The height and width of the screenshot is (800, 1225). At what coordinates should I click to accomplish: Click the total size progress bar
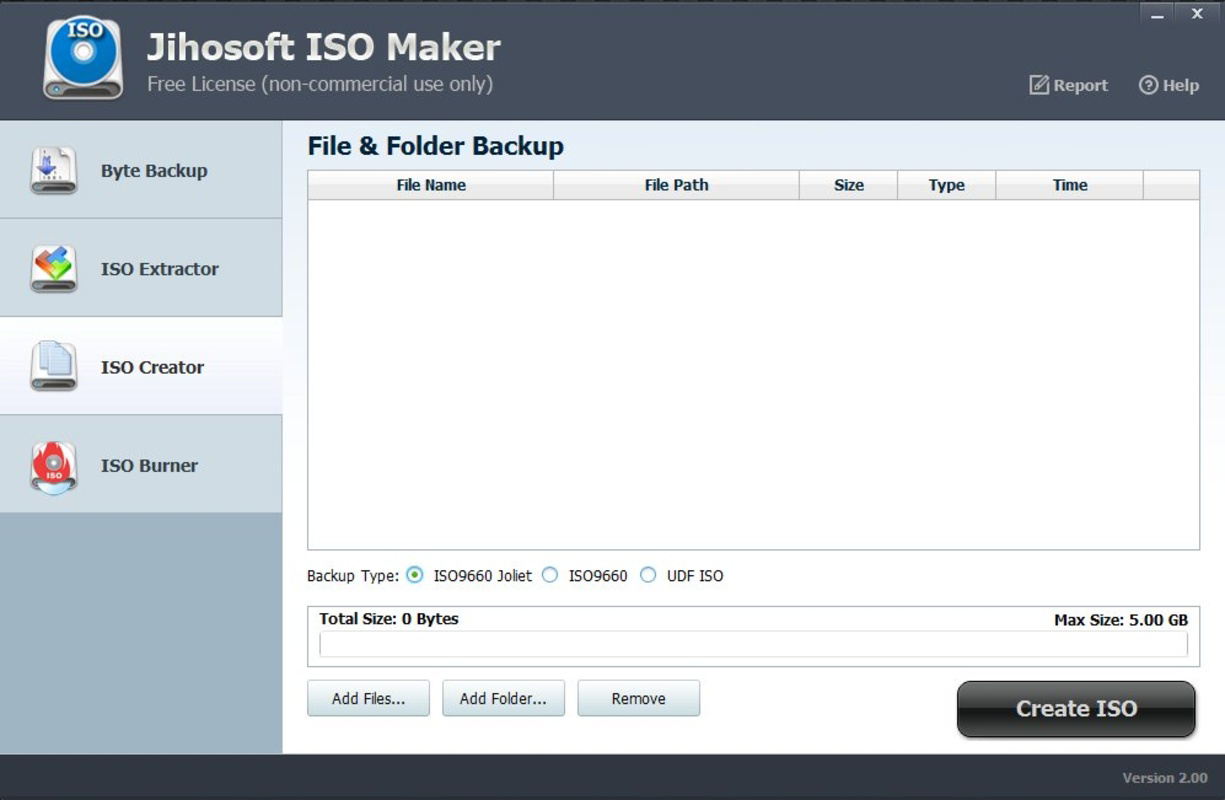pos(753,644)
